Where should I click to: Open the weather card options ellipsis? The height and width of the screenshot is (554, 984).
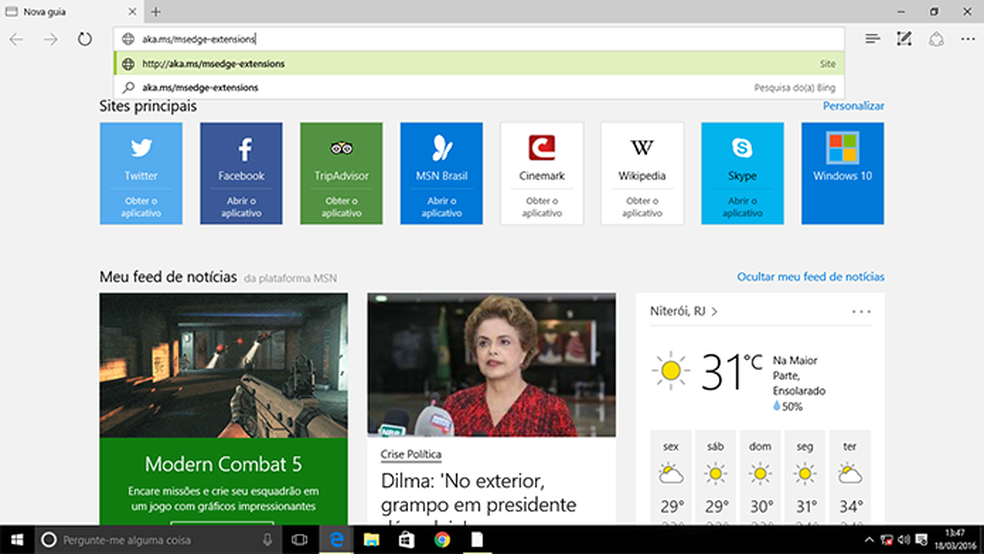861,311
